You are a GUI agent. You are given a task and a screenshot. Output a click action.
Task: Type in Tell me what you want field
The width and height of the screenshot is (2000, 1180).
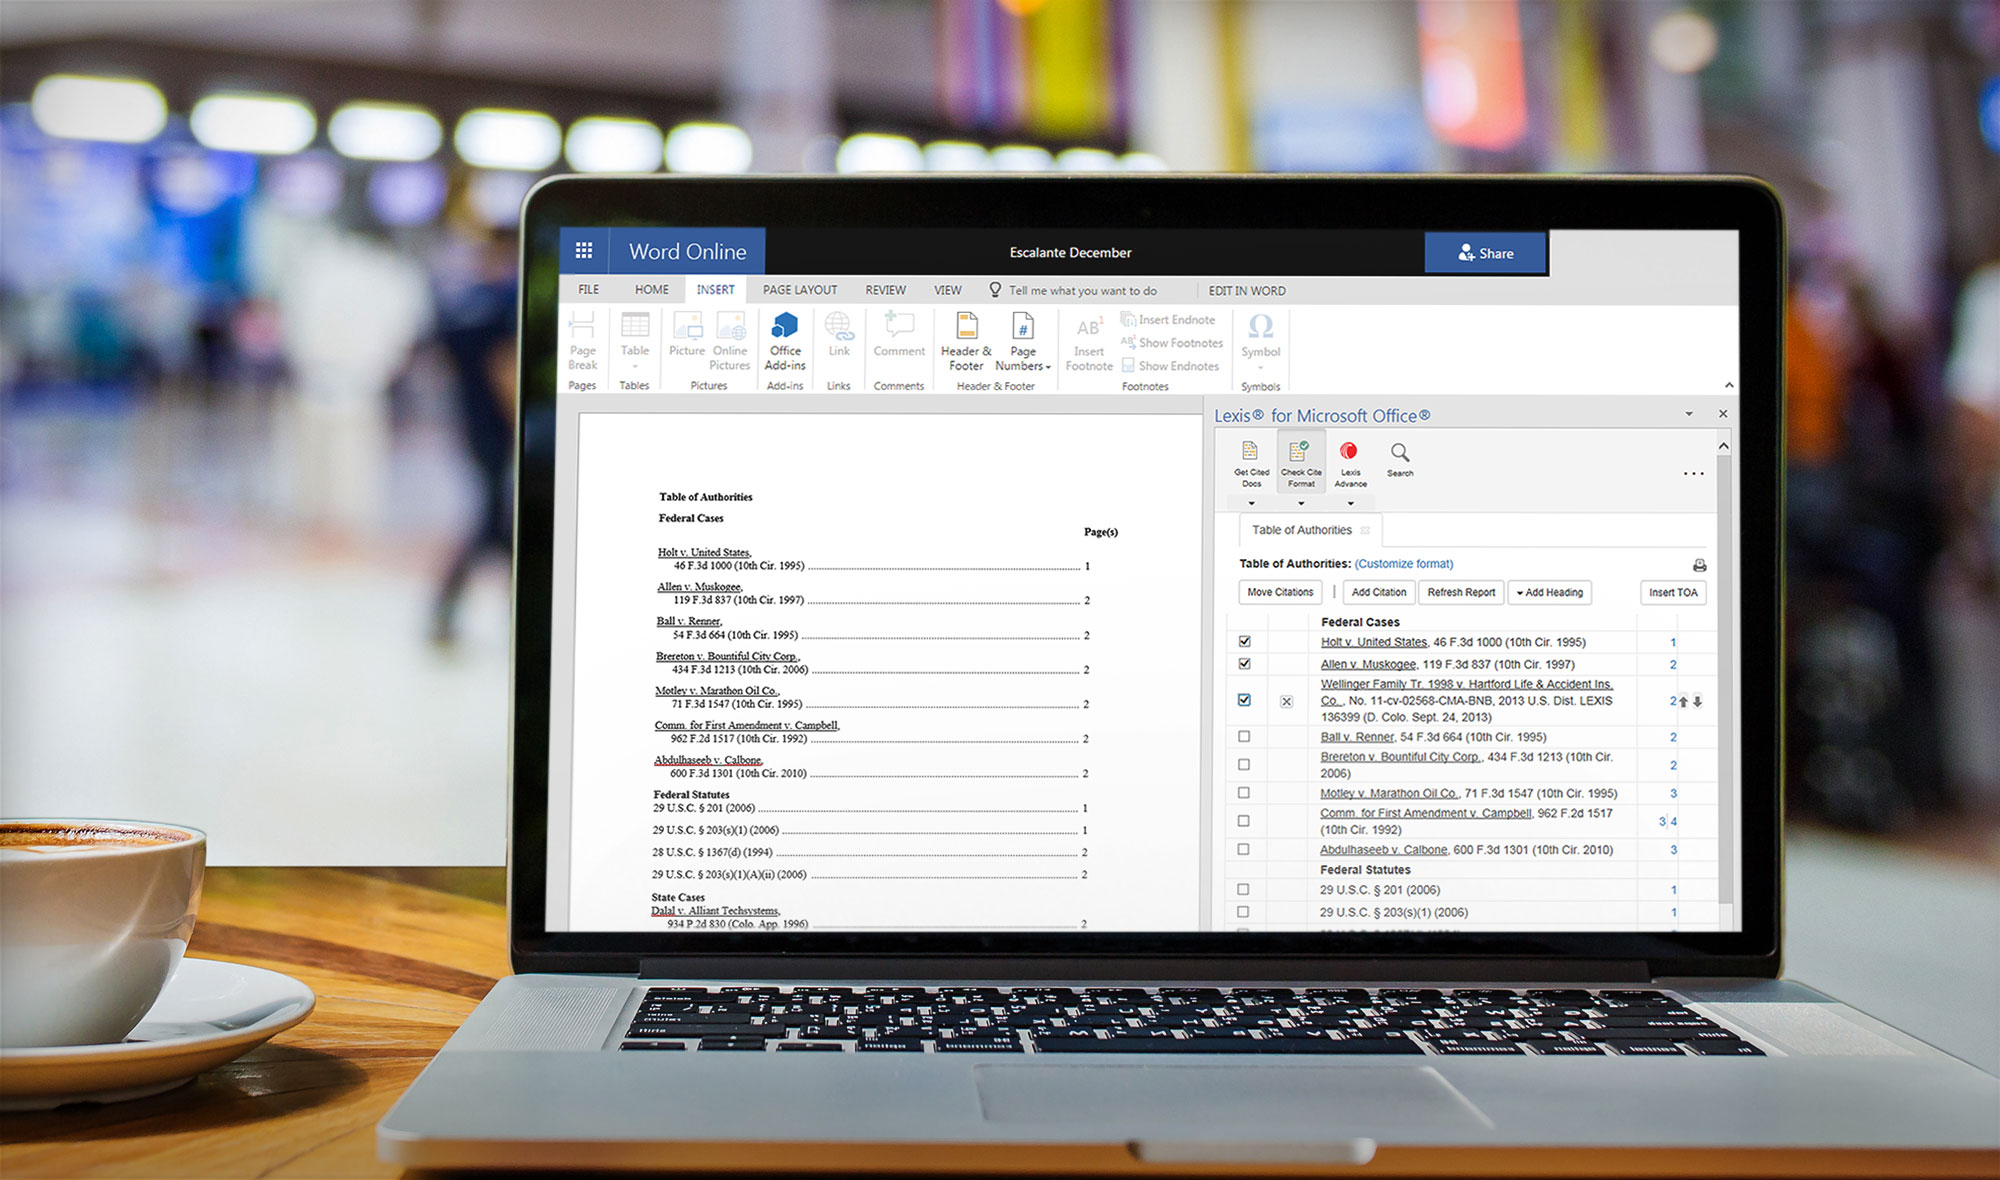1083,291
